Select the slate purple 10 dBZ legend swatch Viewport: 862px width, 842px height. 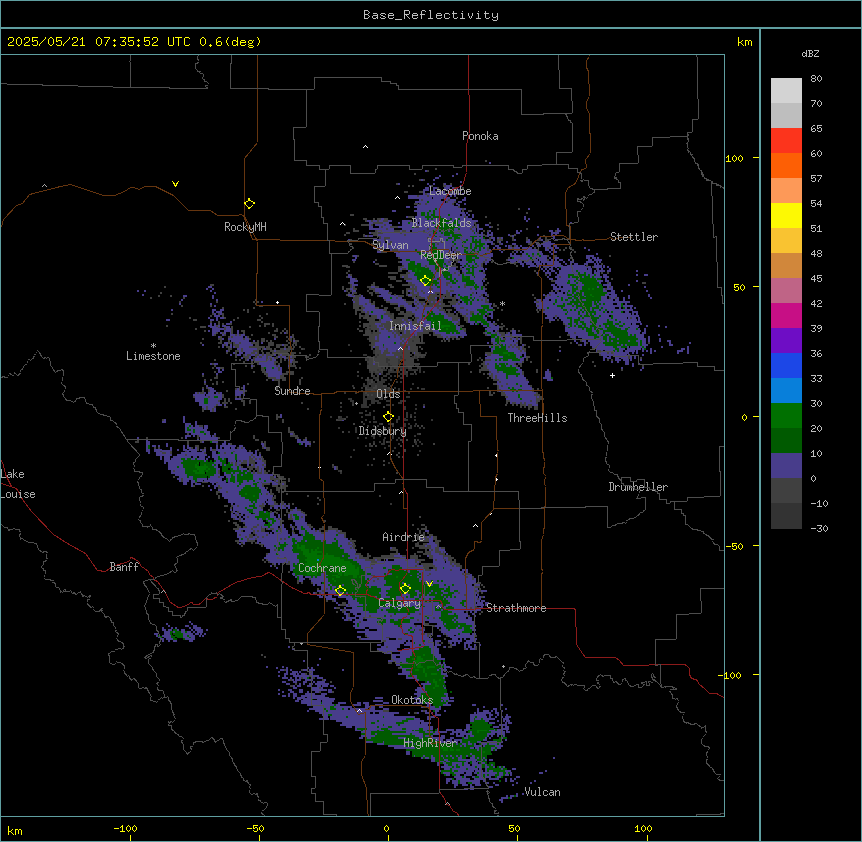tap(786, 466)
